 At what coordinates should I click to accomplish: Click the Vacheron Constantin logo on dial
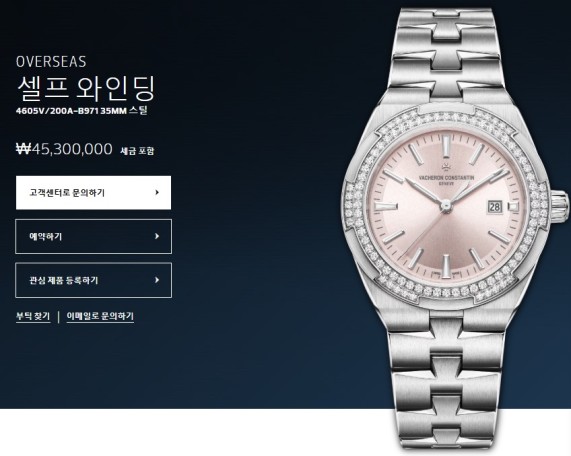(x=446, y=176)
